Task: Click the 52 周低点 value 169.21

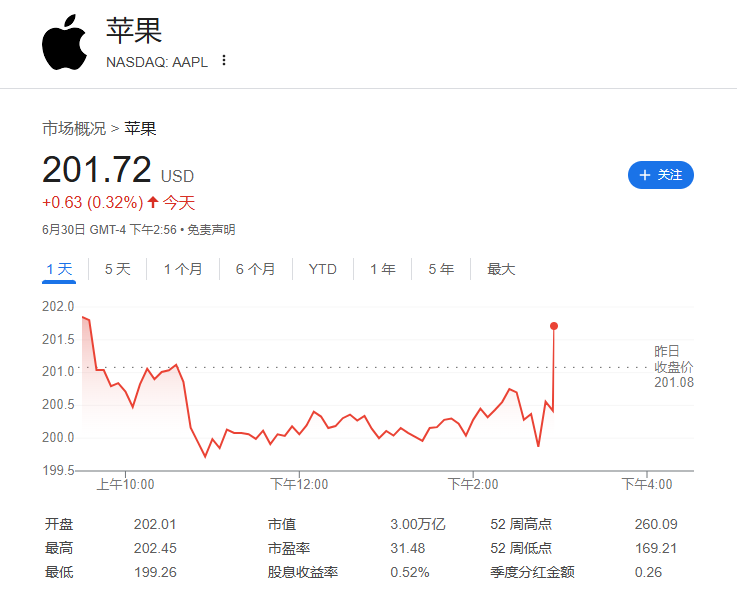Action: pos(656,548)
